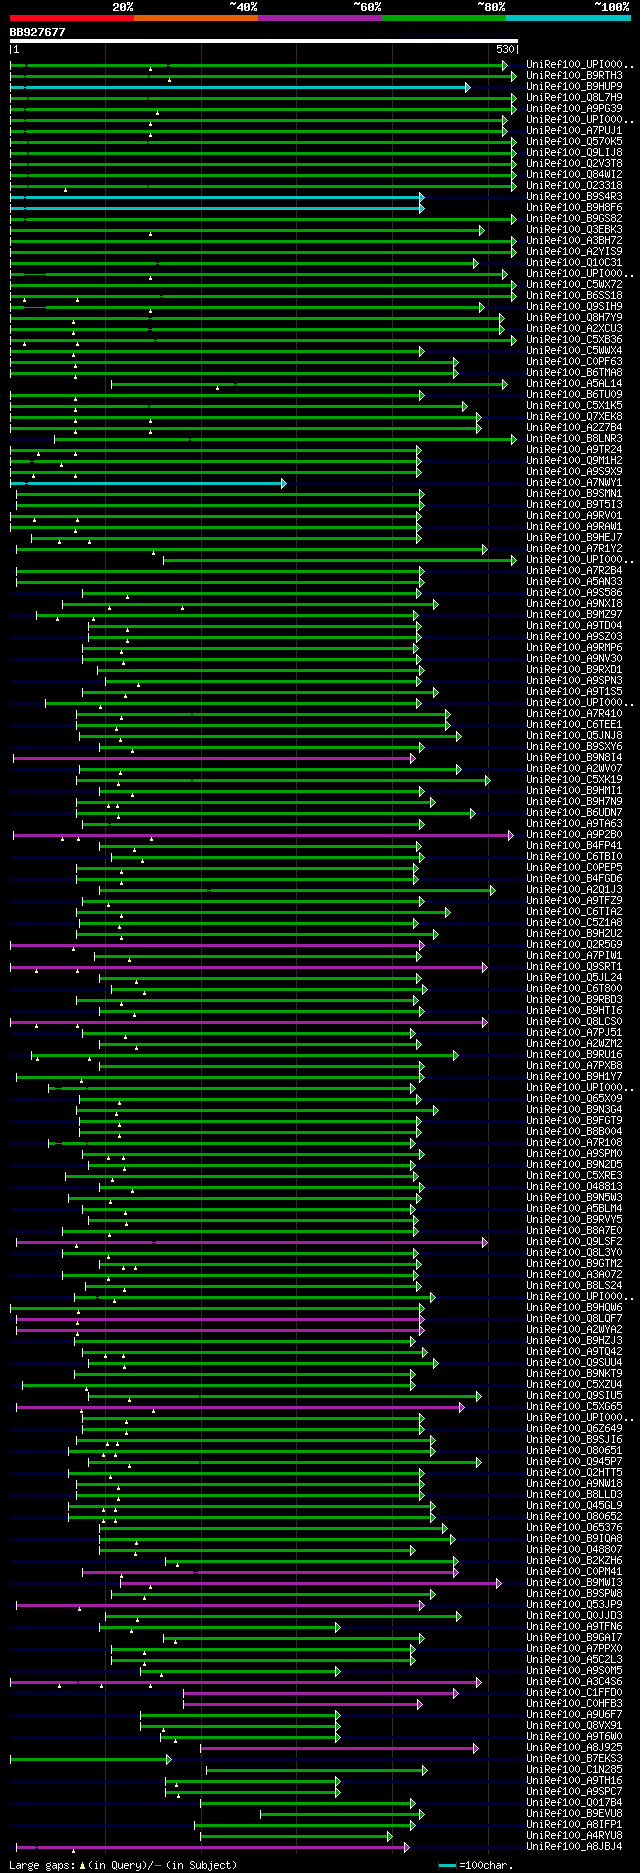Click the UniRef100_A9NXI8 label
640x1873 pixels.
(x=574, y=603)
